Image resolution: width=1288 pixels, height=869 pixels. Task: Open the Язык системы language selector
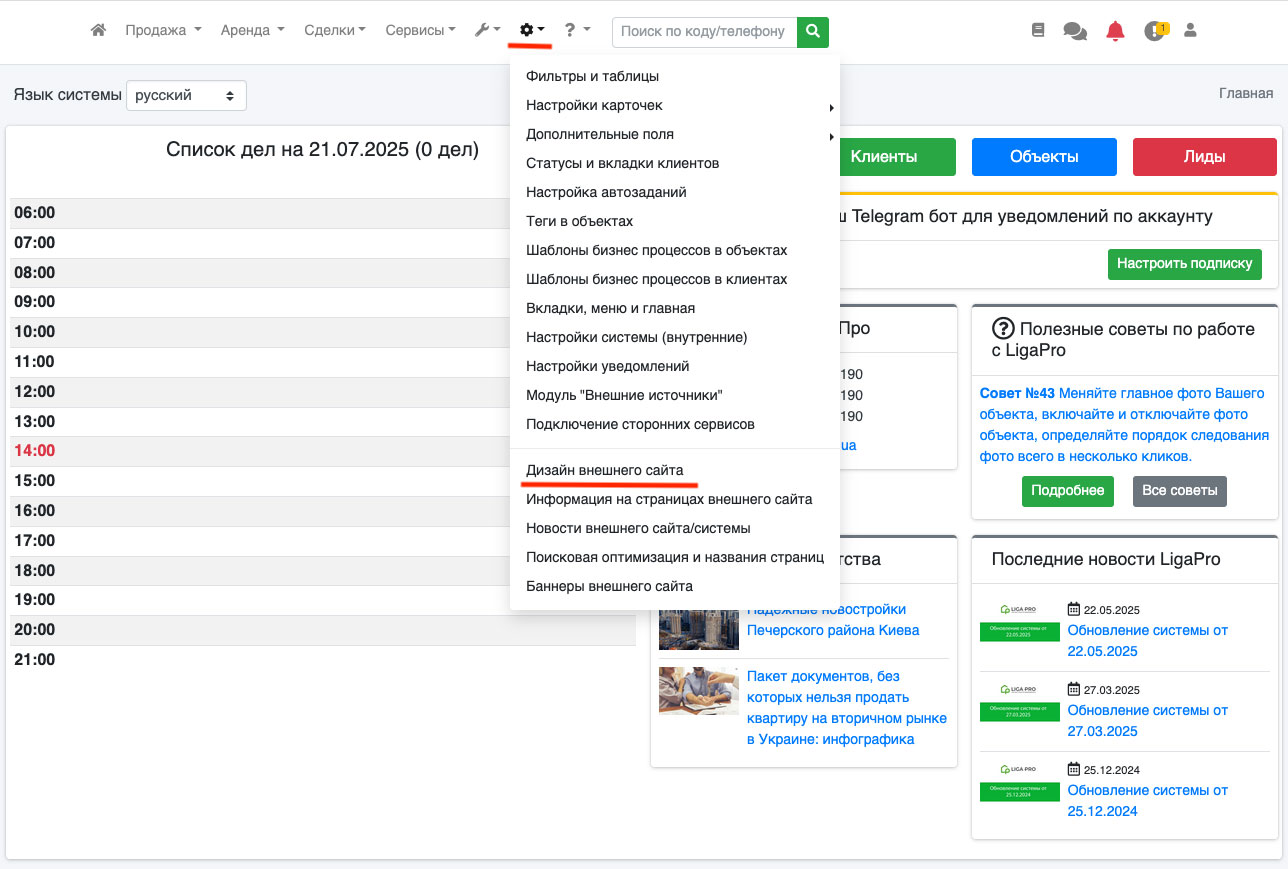click(x=186, y=96)
